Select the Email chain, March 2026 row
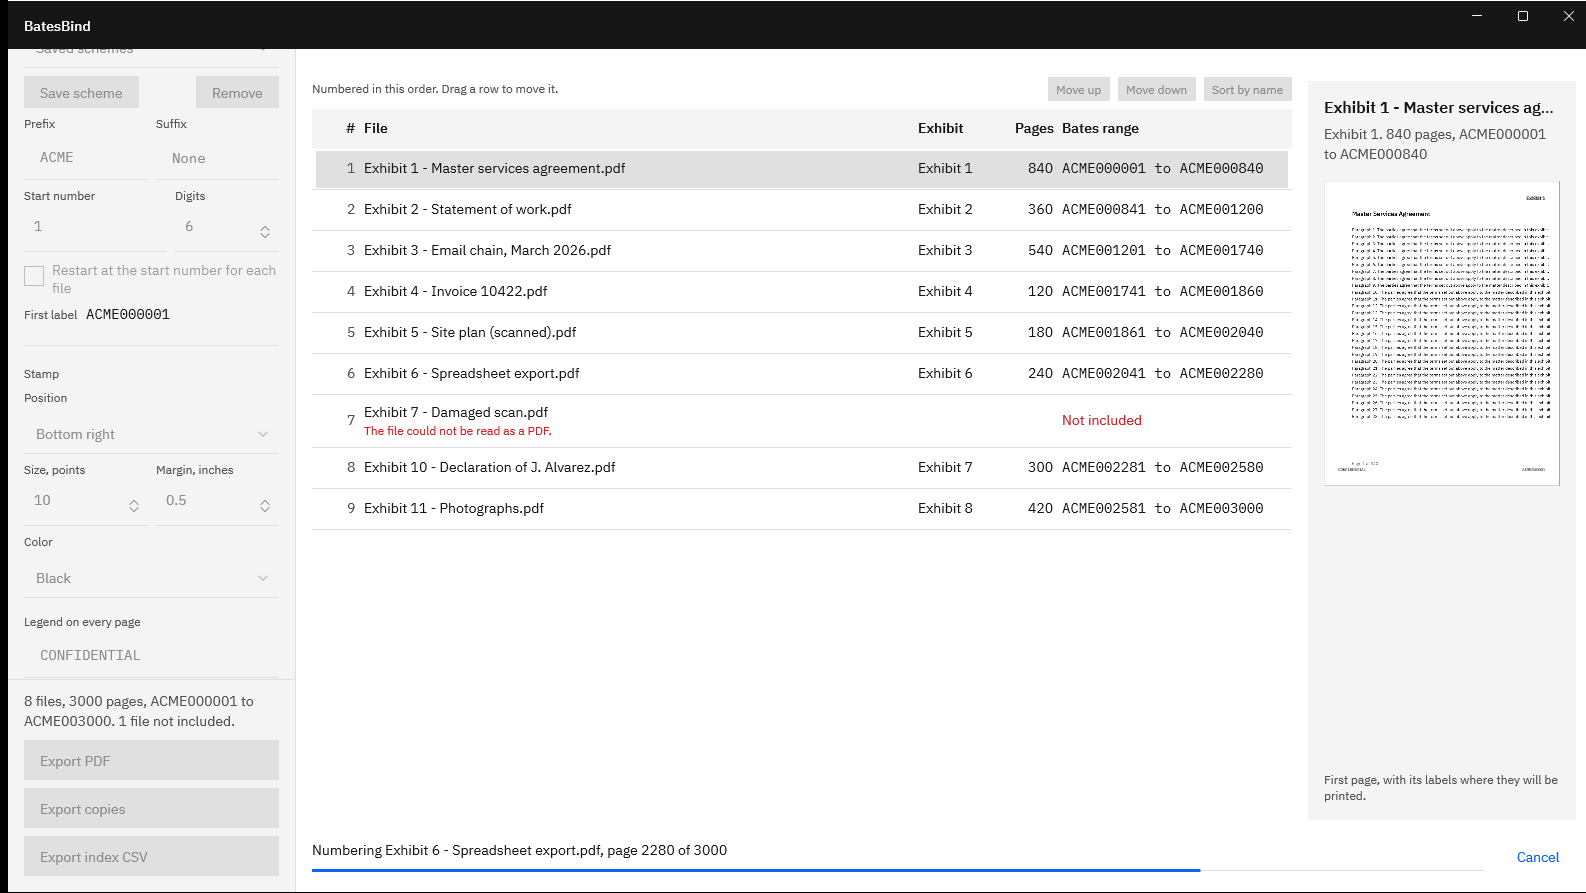The height and width of the screenshot is (893, 1586). (802, 250)
